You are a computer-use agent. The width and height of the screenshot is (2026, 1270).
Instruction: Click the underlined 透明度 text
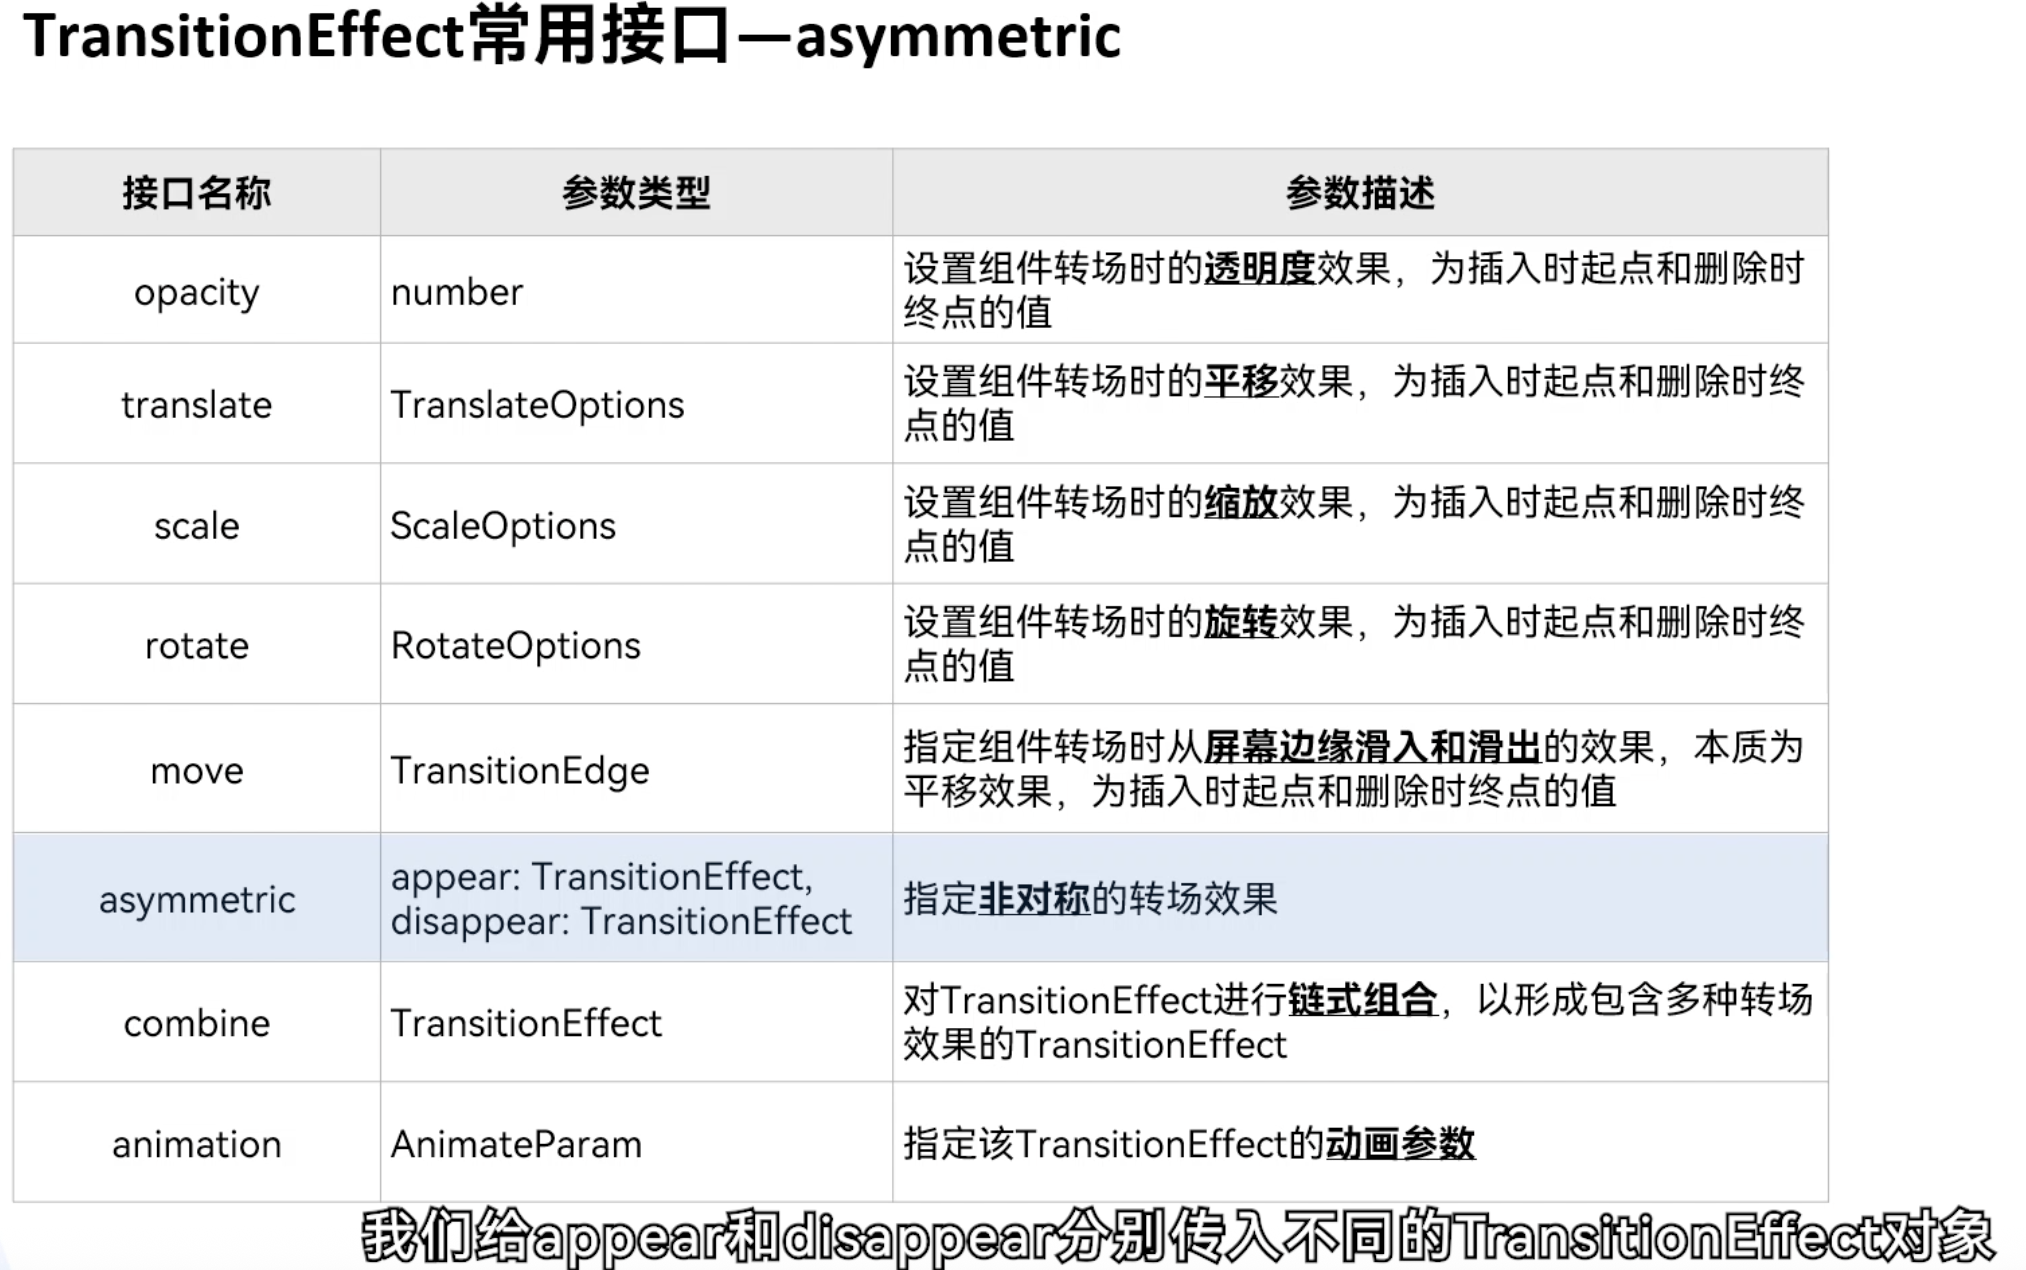pyautogui.click(x=1259, y=269)
